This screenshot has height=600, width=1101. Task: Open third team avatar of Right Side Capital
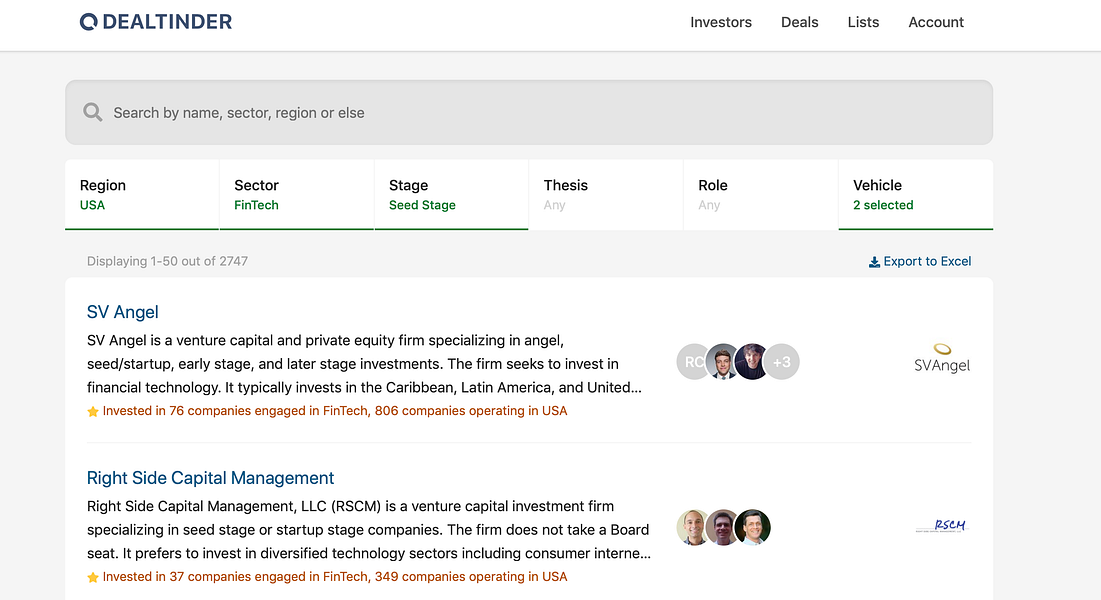pyautogui.click(x=753, y=528)
